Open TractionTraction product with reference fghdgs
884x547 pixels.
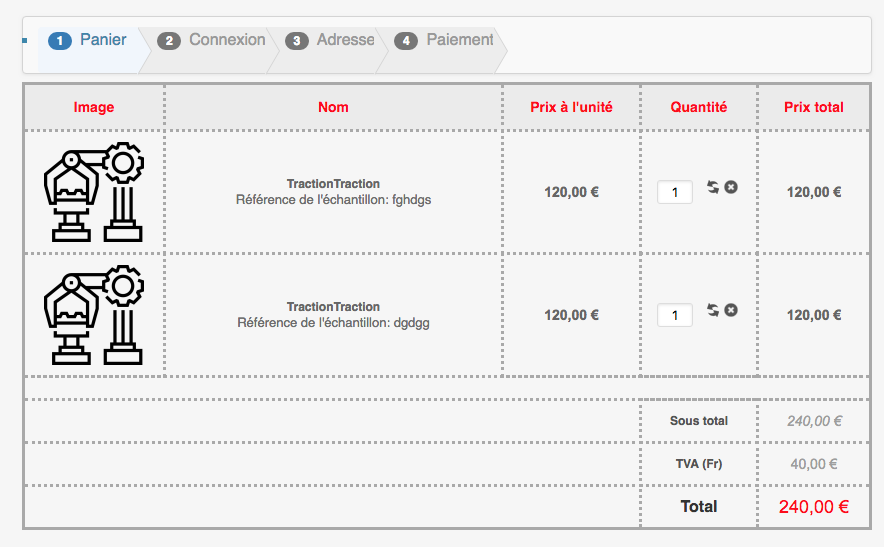coord(333,184)
